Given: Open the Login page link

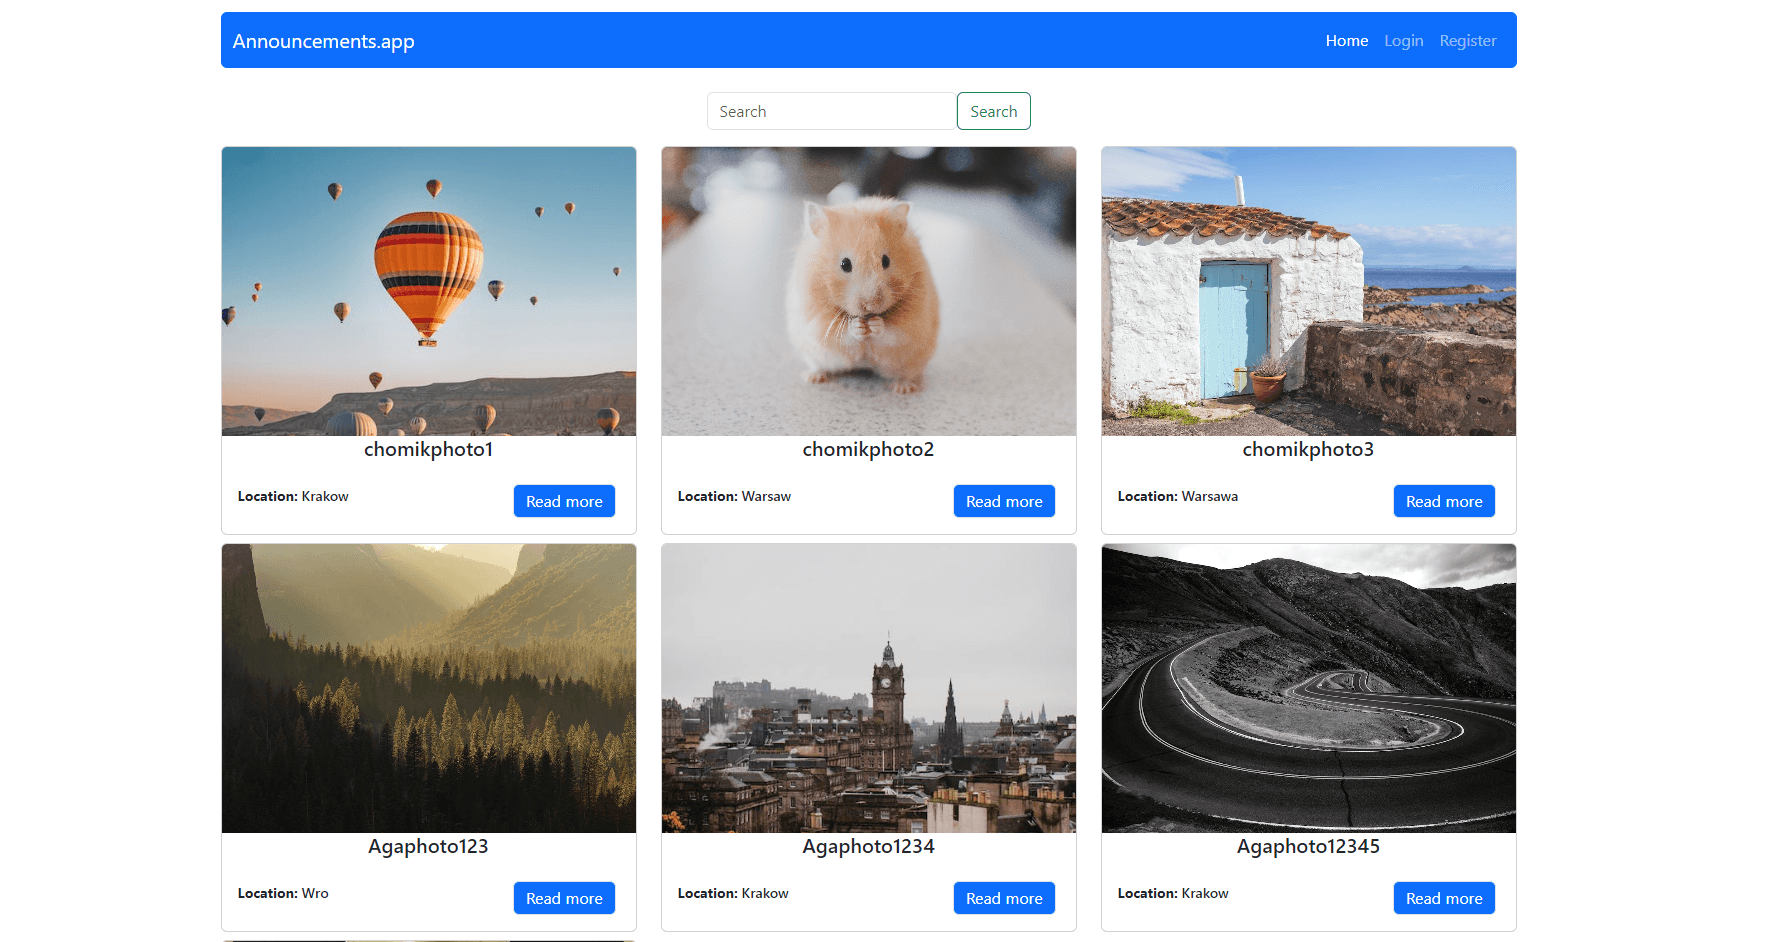Looking at the screenshot, I should [1403, 41].
